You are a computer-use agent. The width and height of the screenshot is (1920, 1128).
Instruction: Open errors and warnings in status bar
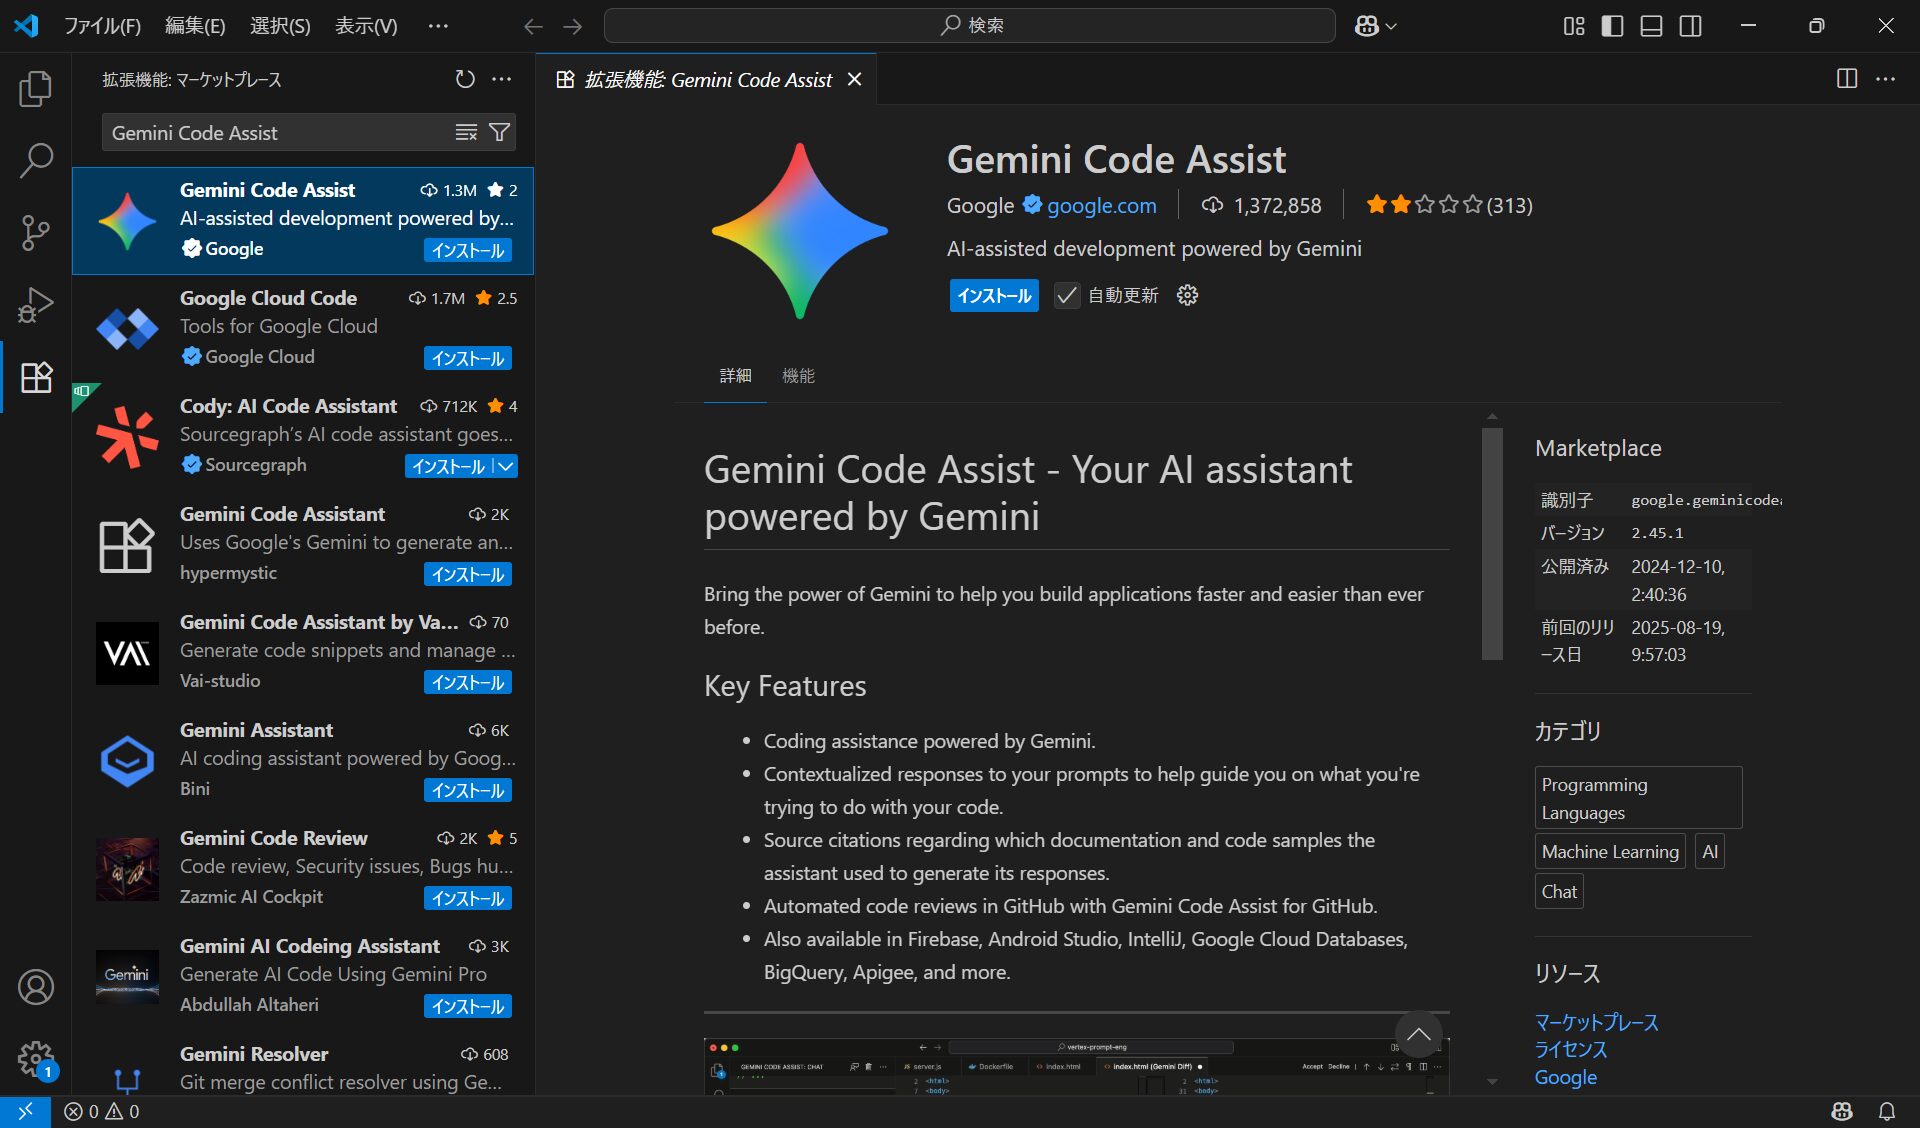[x=102, y=1111]
